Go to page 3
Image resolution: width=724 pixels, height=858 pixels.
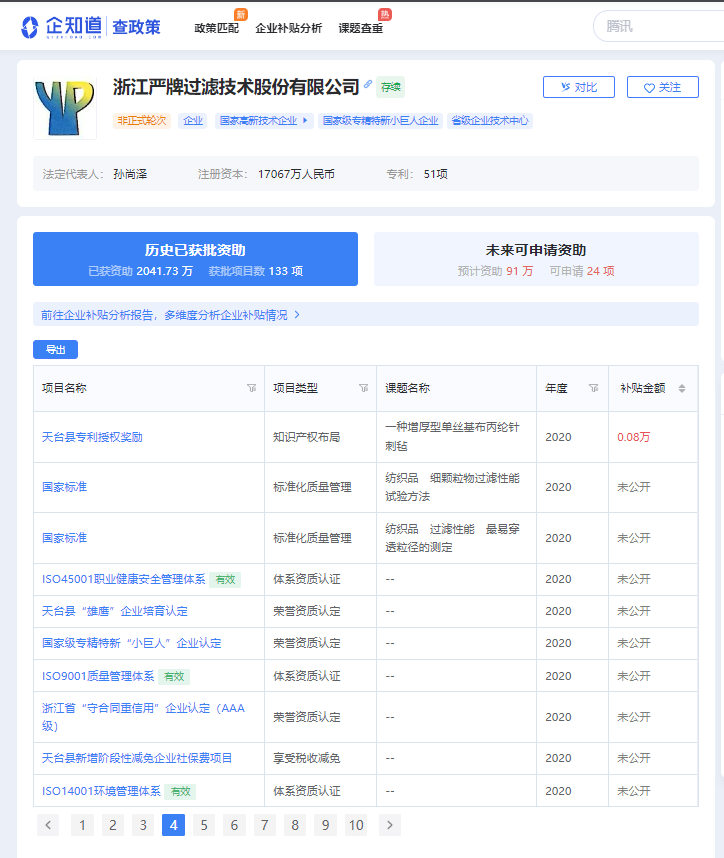[143, 825]
